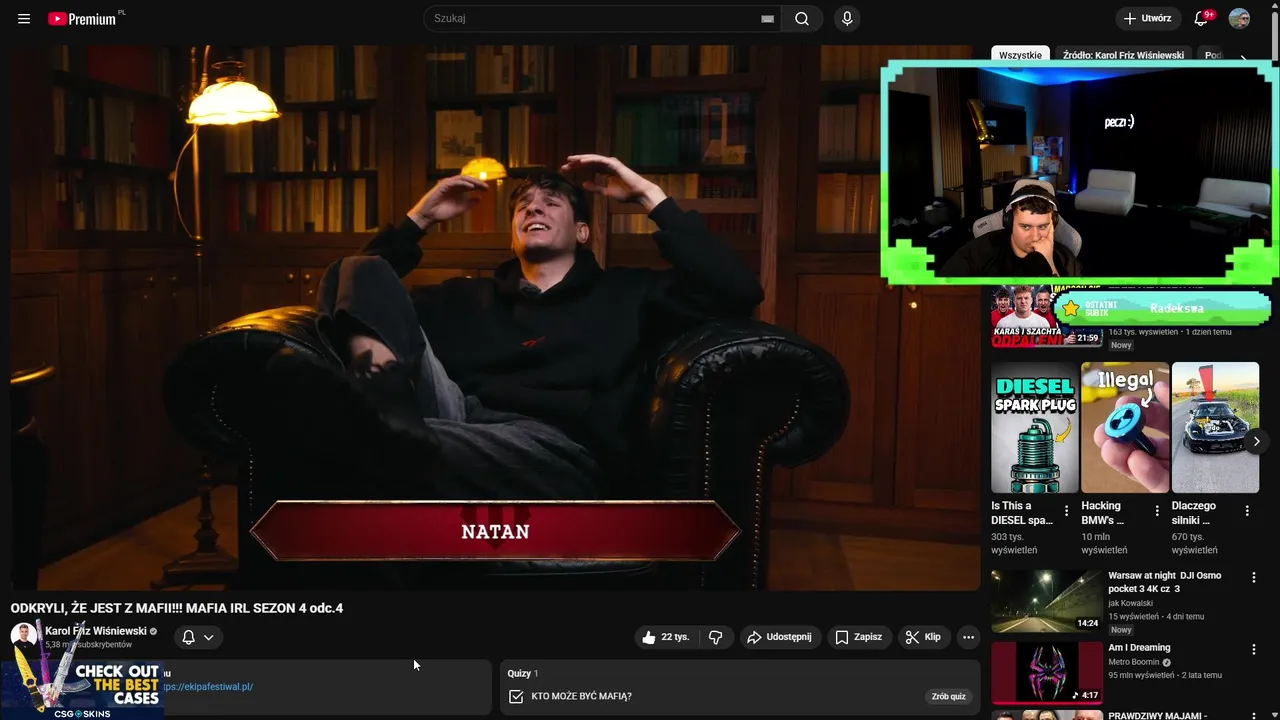Click the KTO MOŻE BYĆ MAFIĄ? quiz text

point(581,696)
